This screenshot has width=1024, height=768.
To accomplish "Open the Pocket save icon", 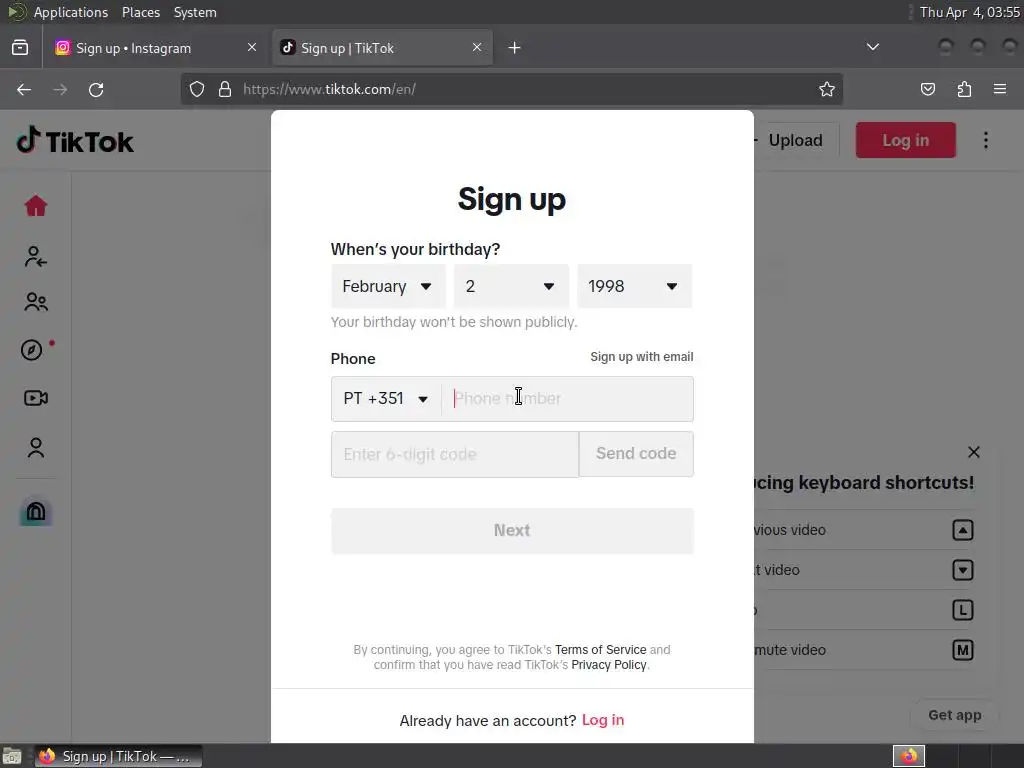I will pyautogui.click(x=928, y=89).
